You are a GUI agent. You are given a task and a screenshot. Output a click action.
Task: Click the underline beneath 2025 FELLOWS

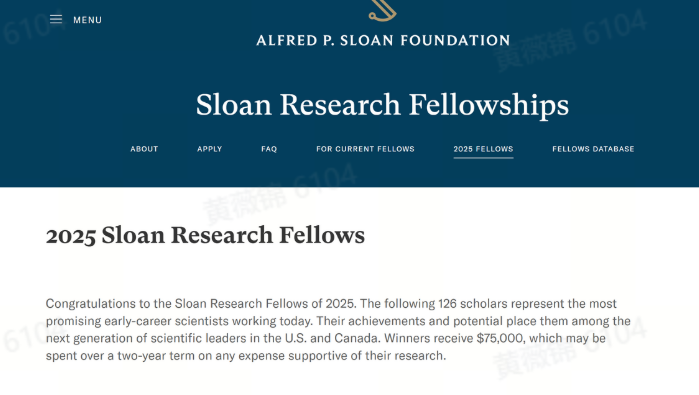(x=483, y=157)
